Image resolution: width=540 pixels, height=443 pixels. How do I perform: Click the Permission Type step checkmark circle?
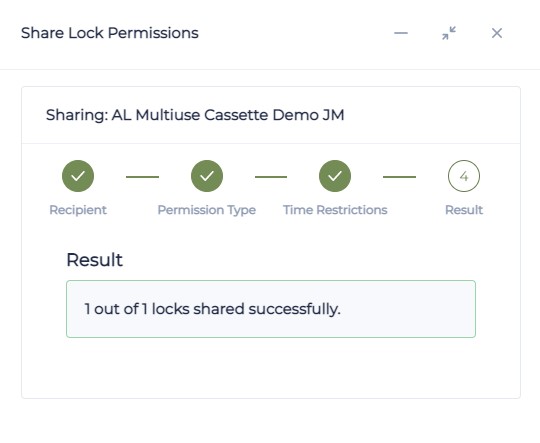(x=207, y=176)
